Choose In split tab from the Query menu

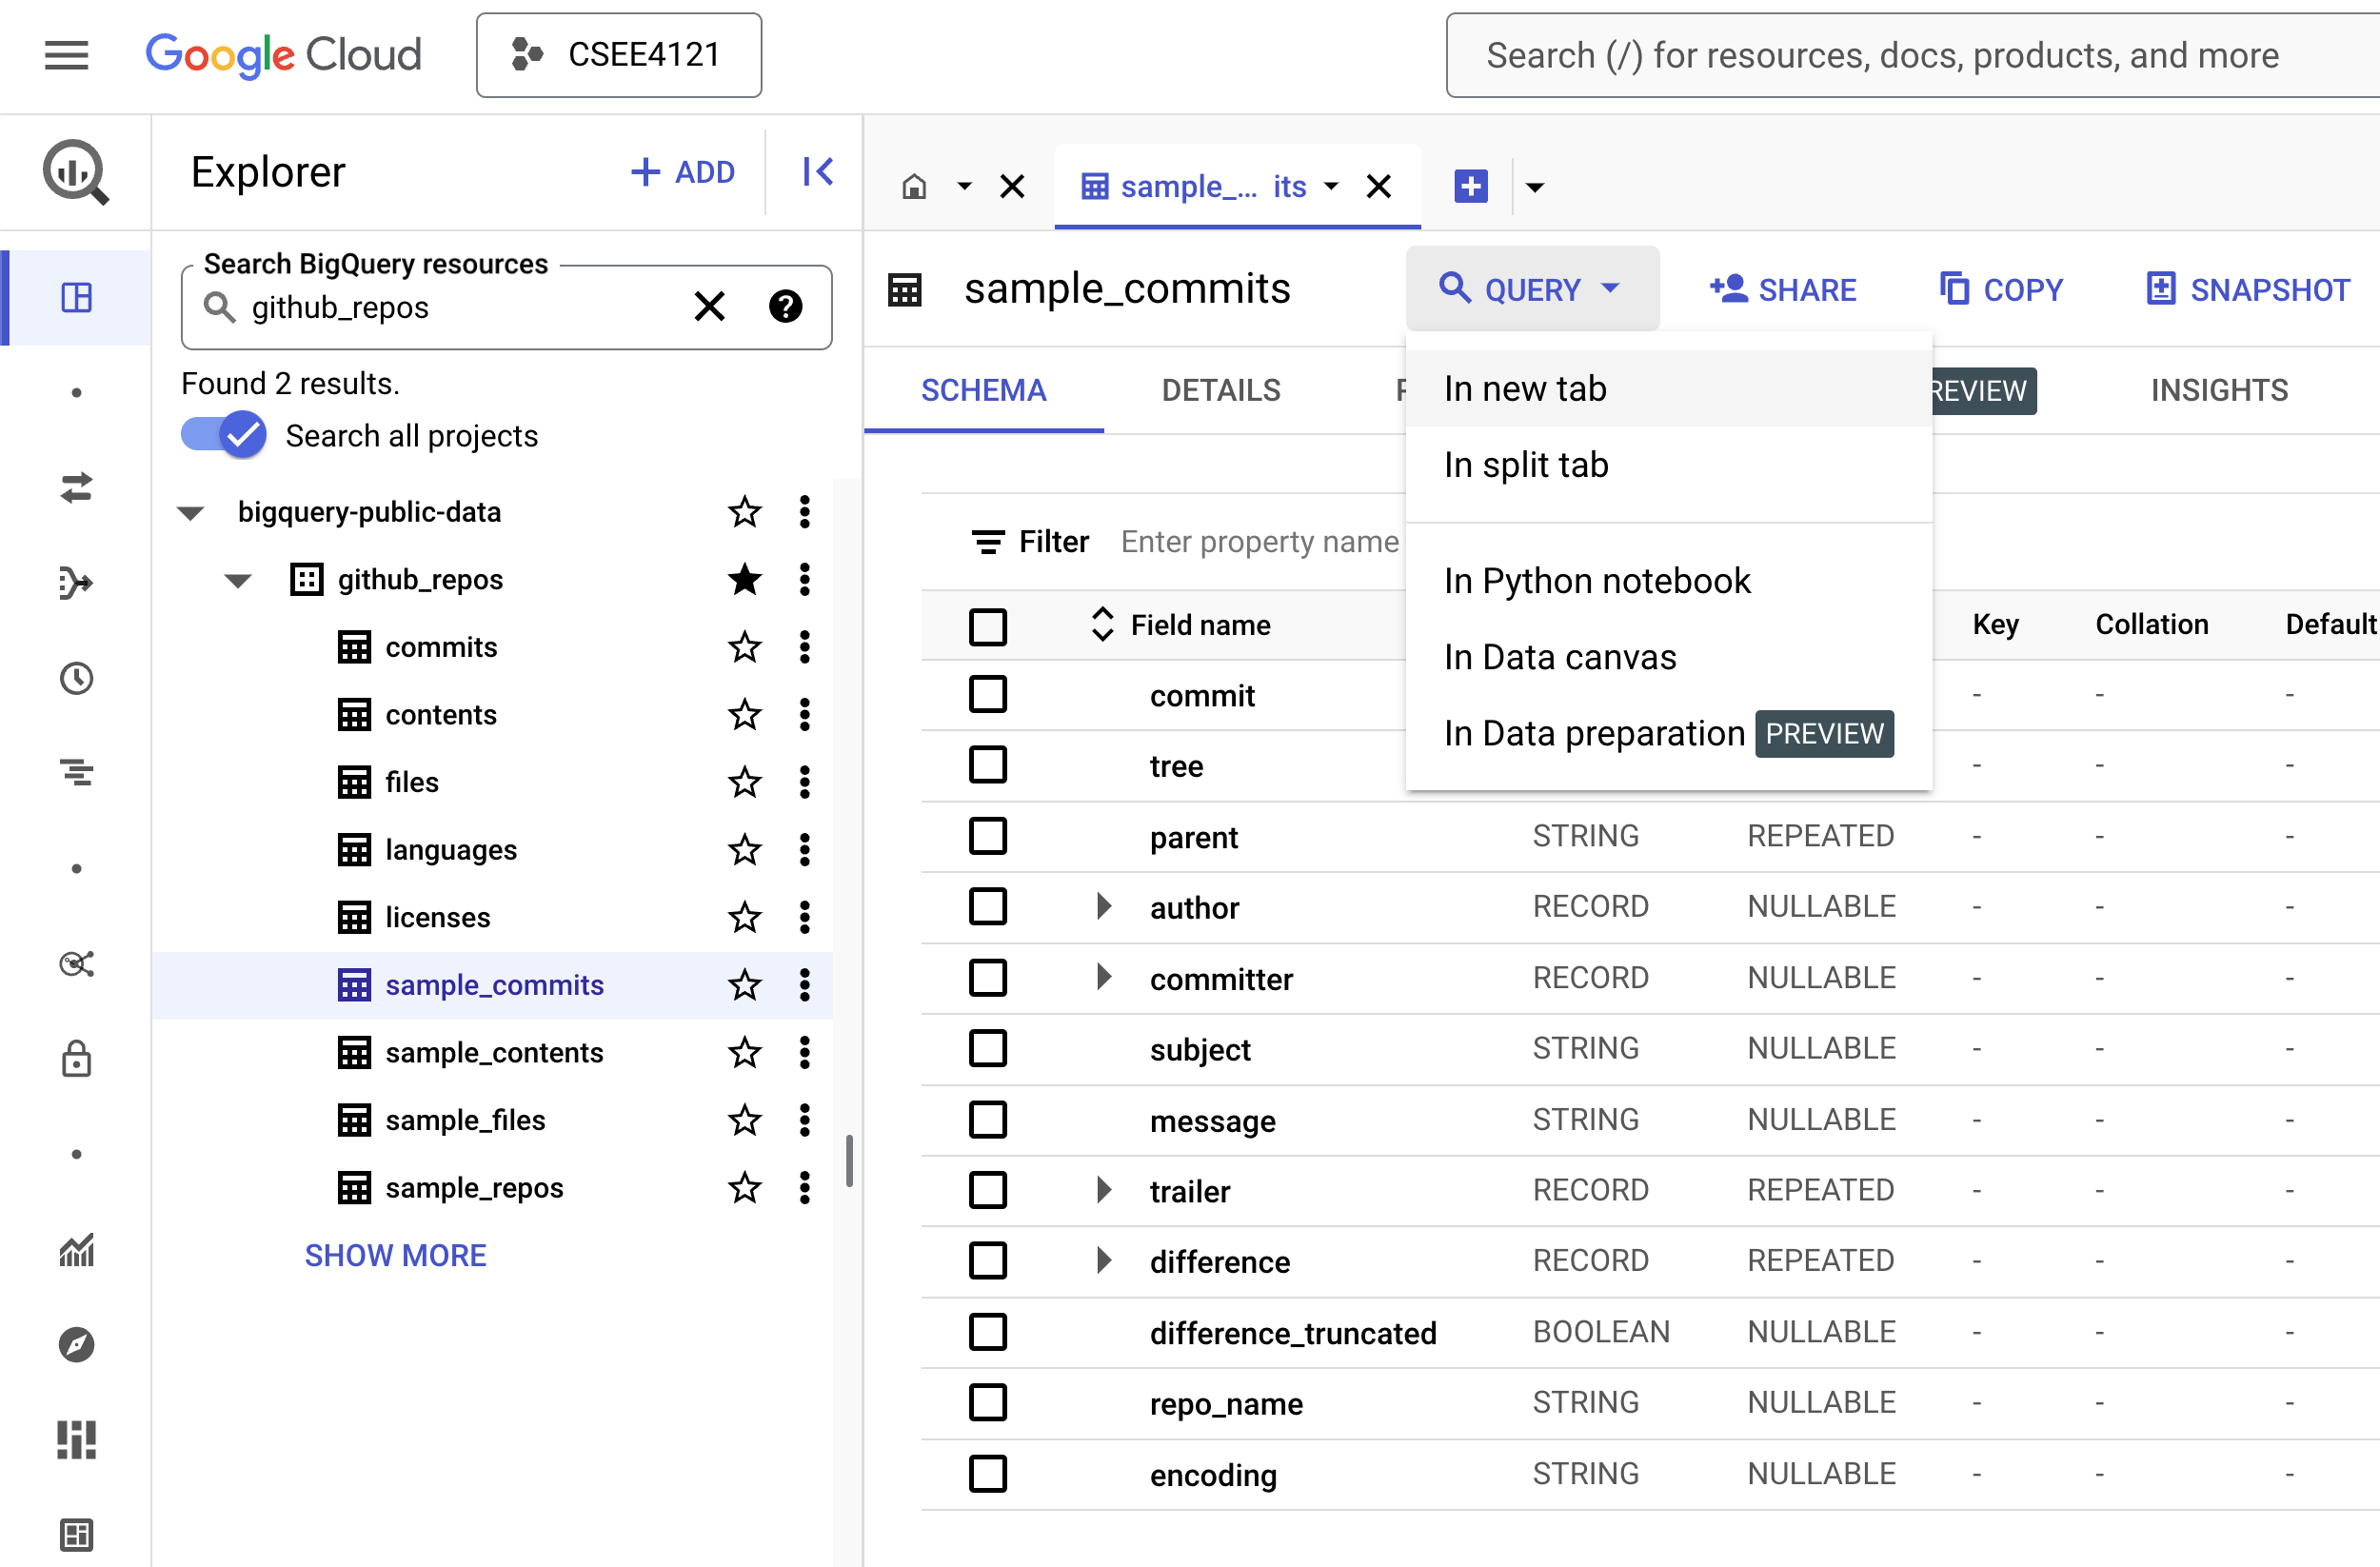pos(1525,464)
